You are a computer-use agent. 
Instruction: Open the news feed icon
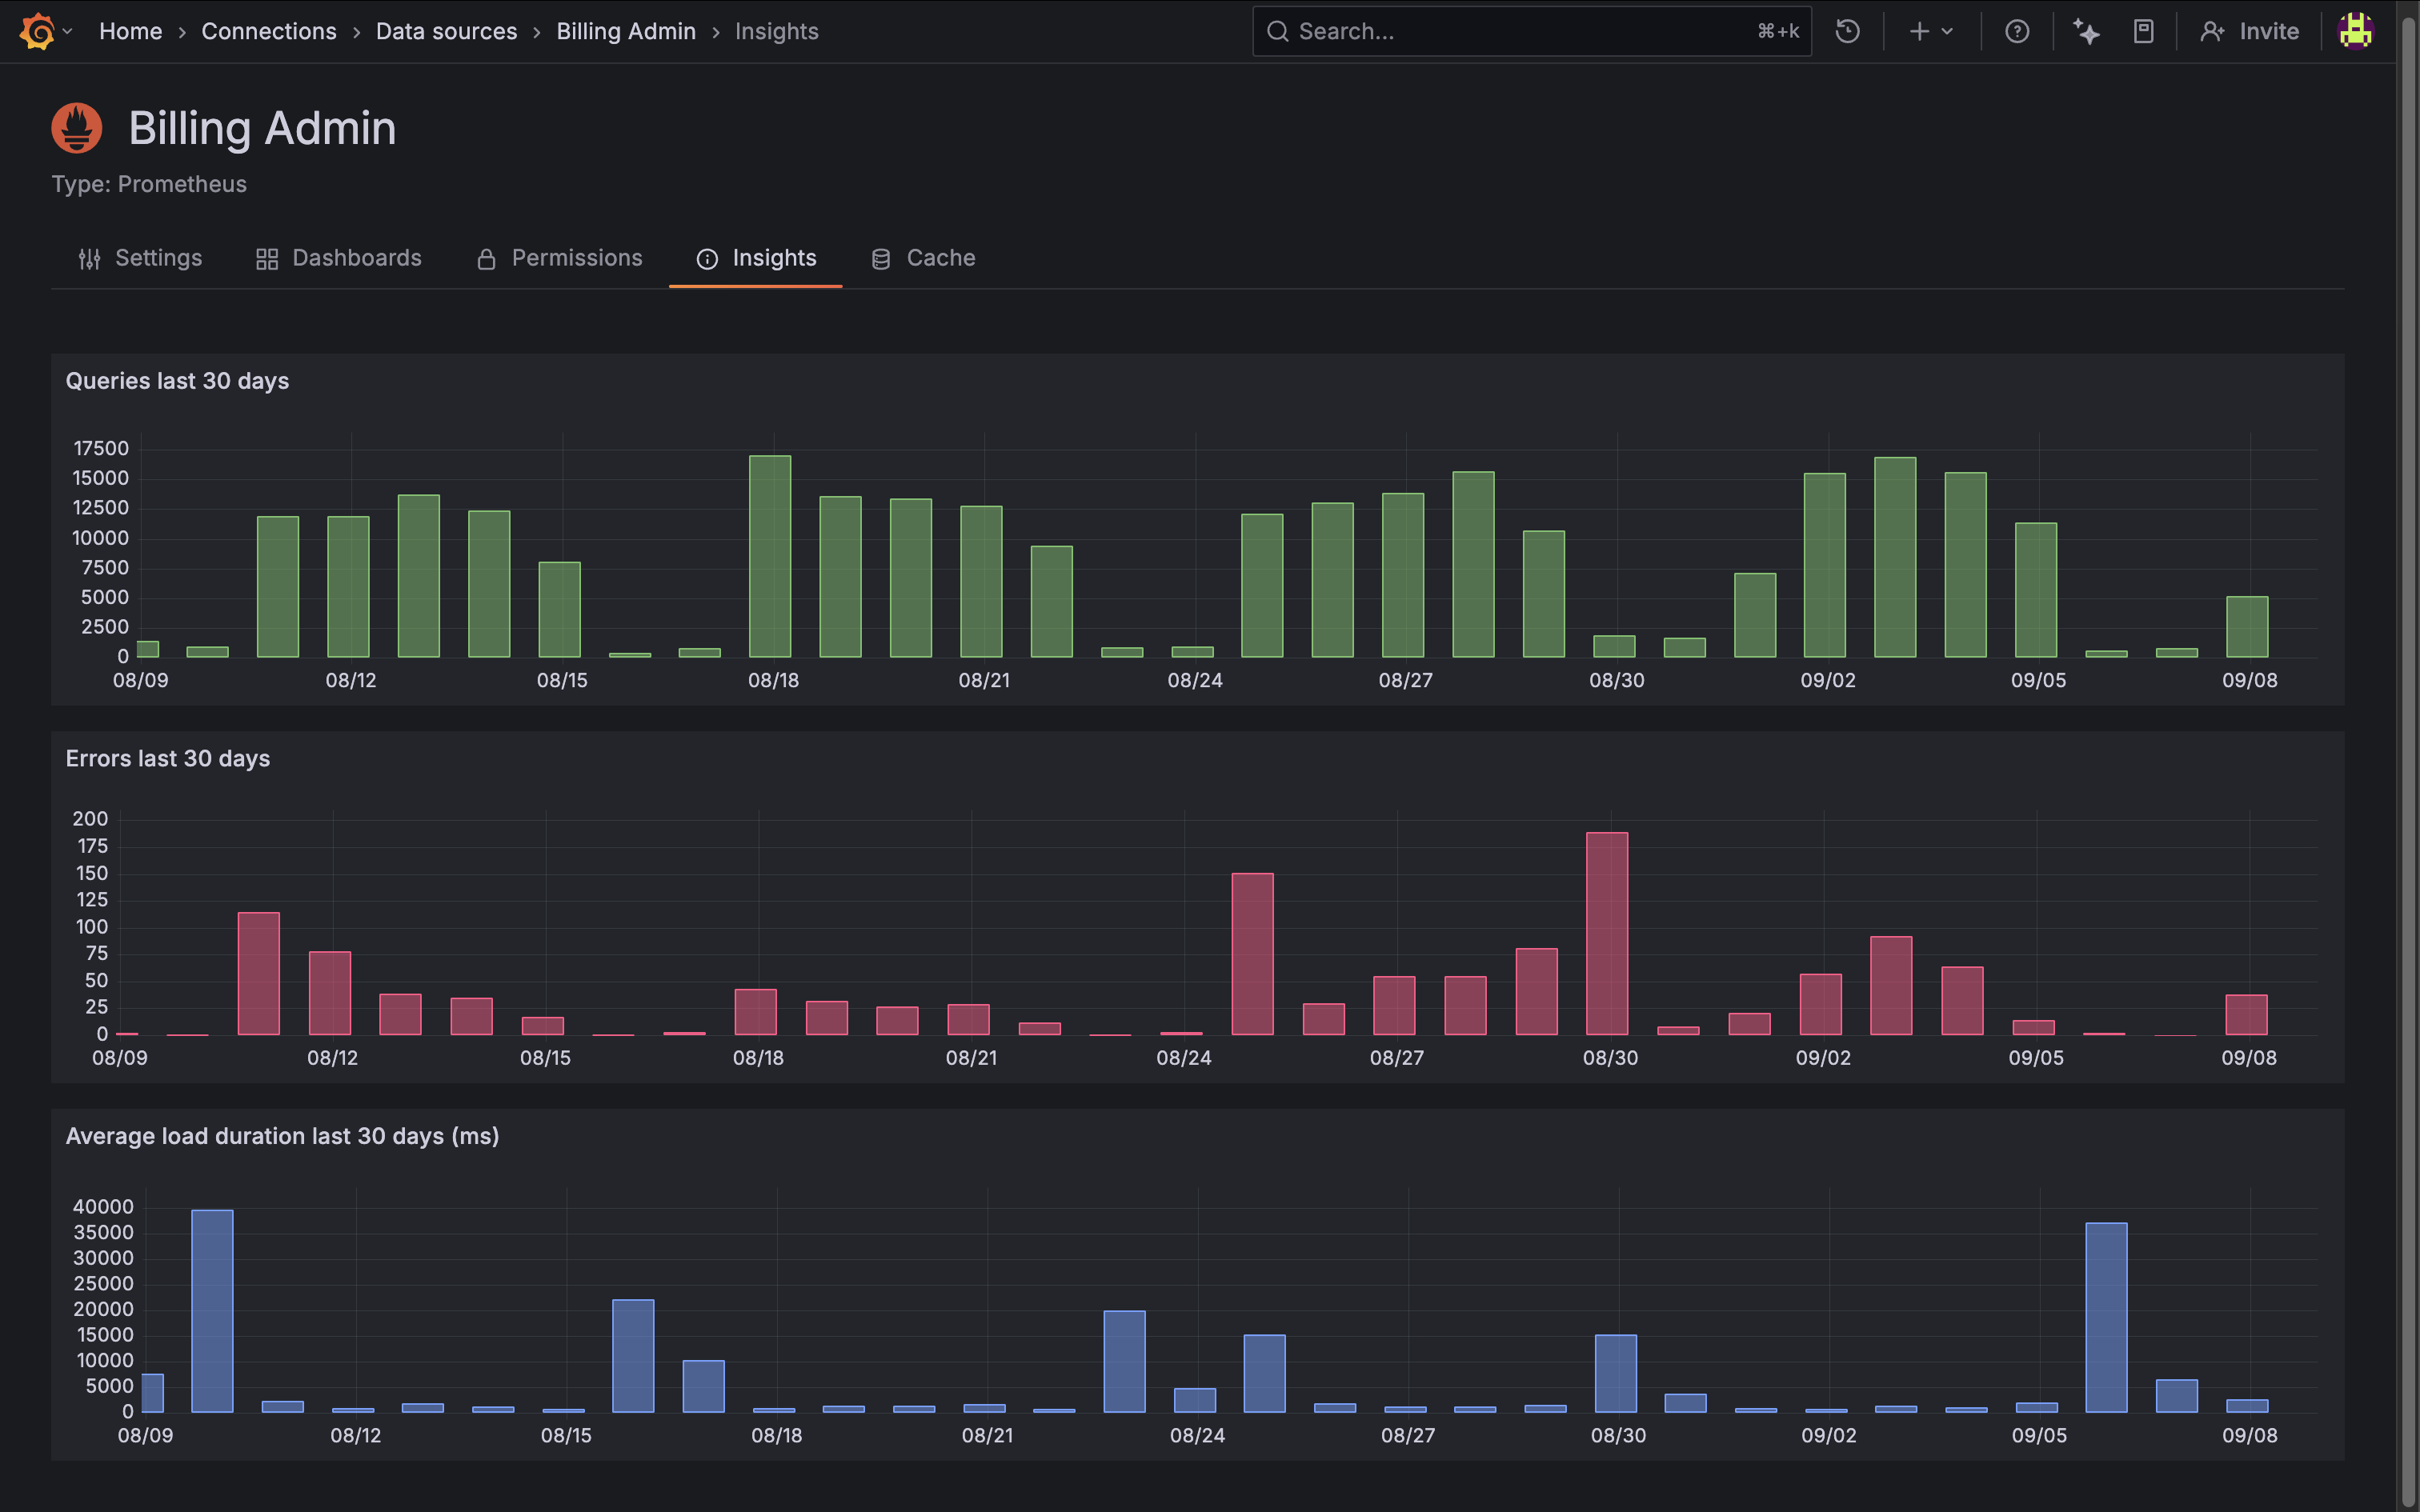coord(2143,31)
